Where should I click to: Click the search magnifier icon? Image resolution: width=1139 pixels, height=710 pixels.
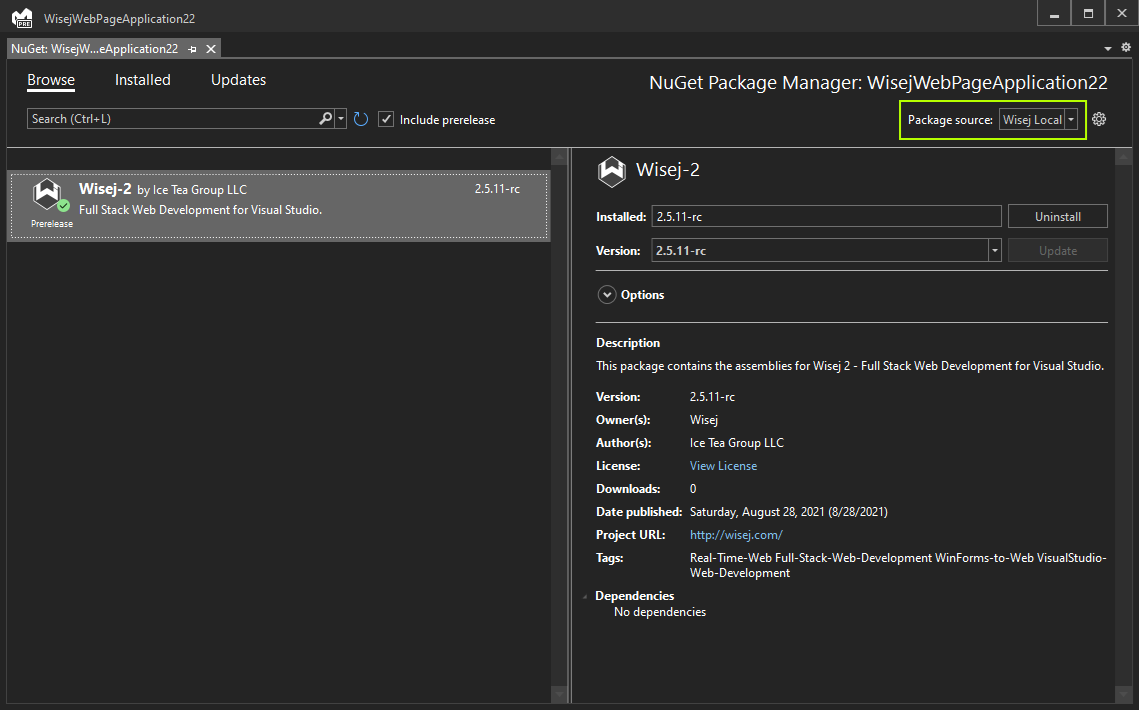pyautogui.click(x=325, y=118)
